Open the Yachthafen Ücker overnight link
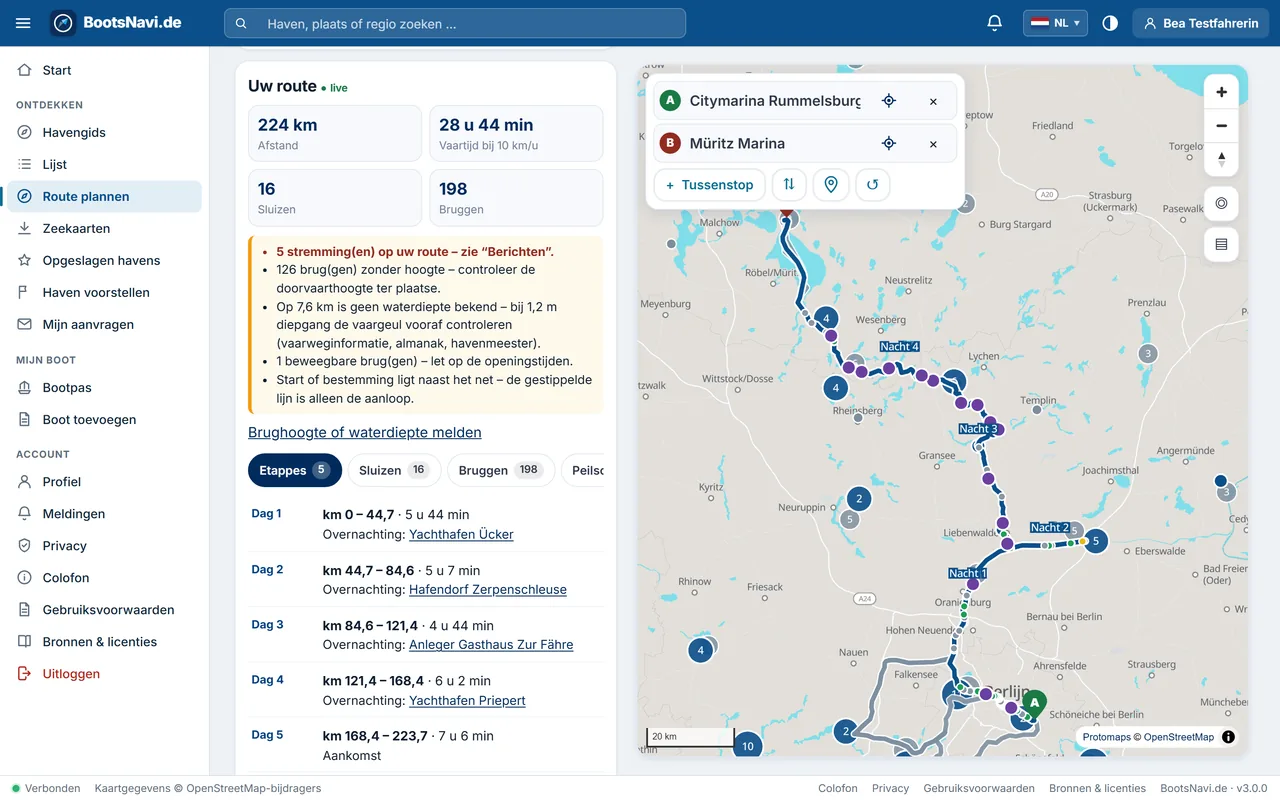Screen dimensions: 1280x800 coord(461,534)
